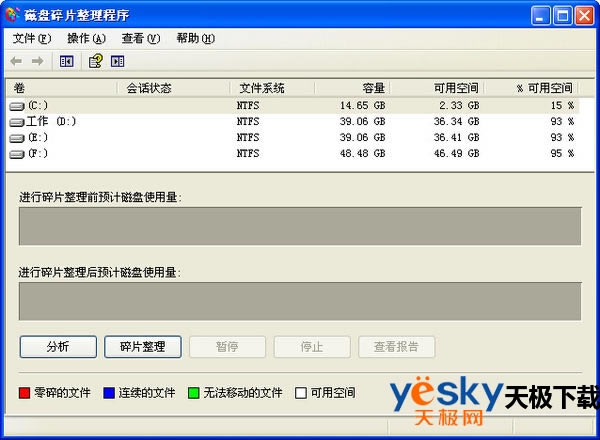Open the 帮助(H) menu

pyautogui.click(x=195, y=38)
